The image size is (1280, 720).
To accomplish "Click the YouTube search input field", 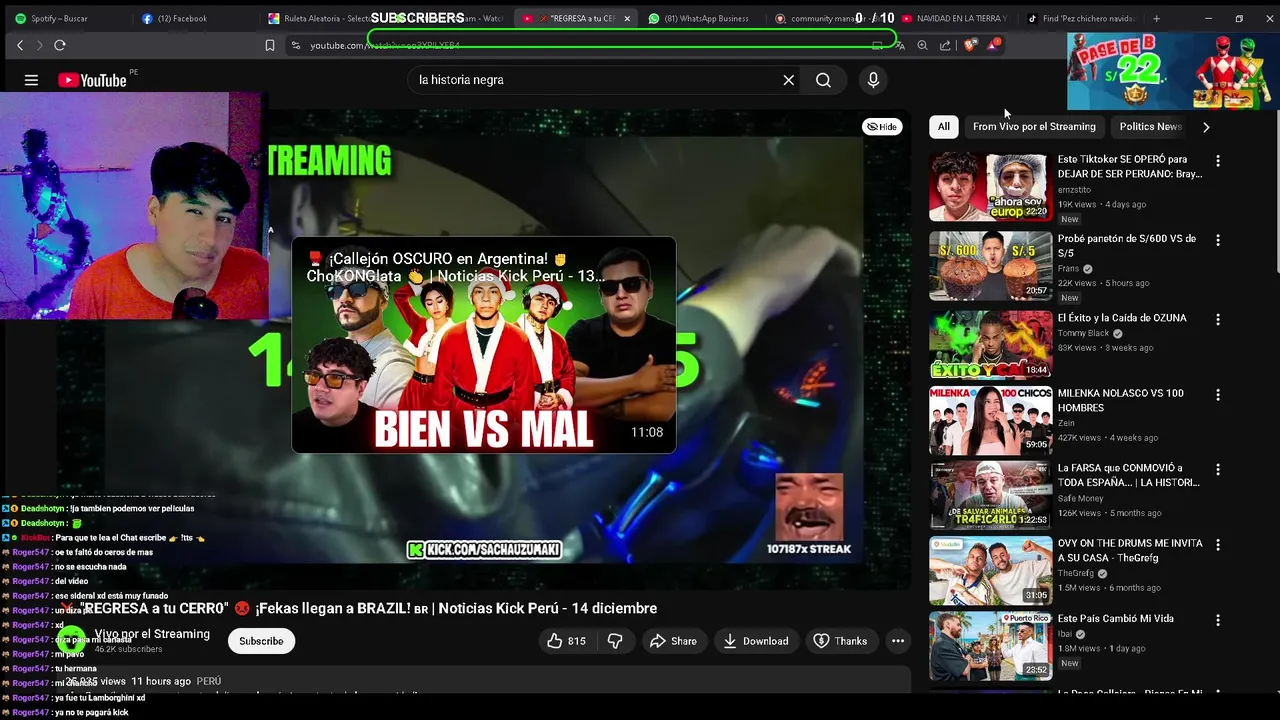I will tap(595, 80).
